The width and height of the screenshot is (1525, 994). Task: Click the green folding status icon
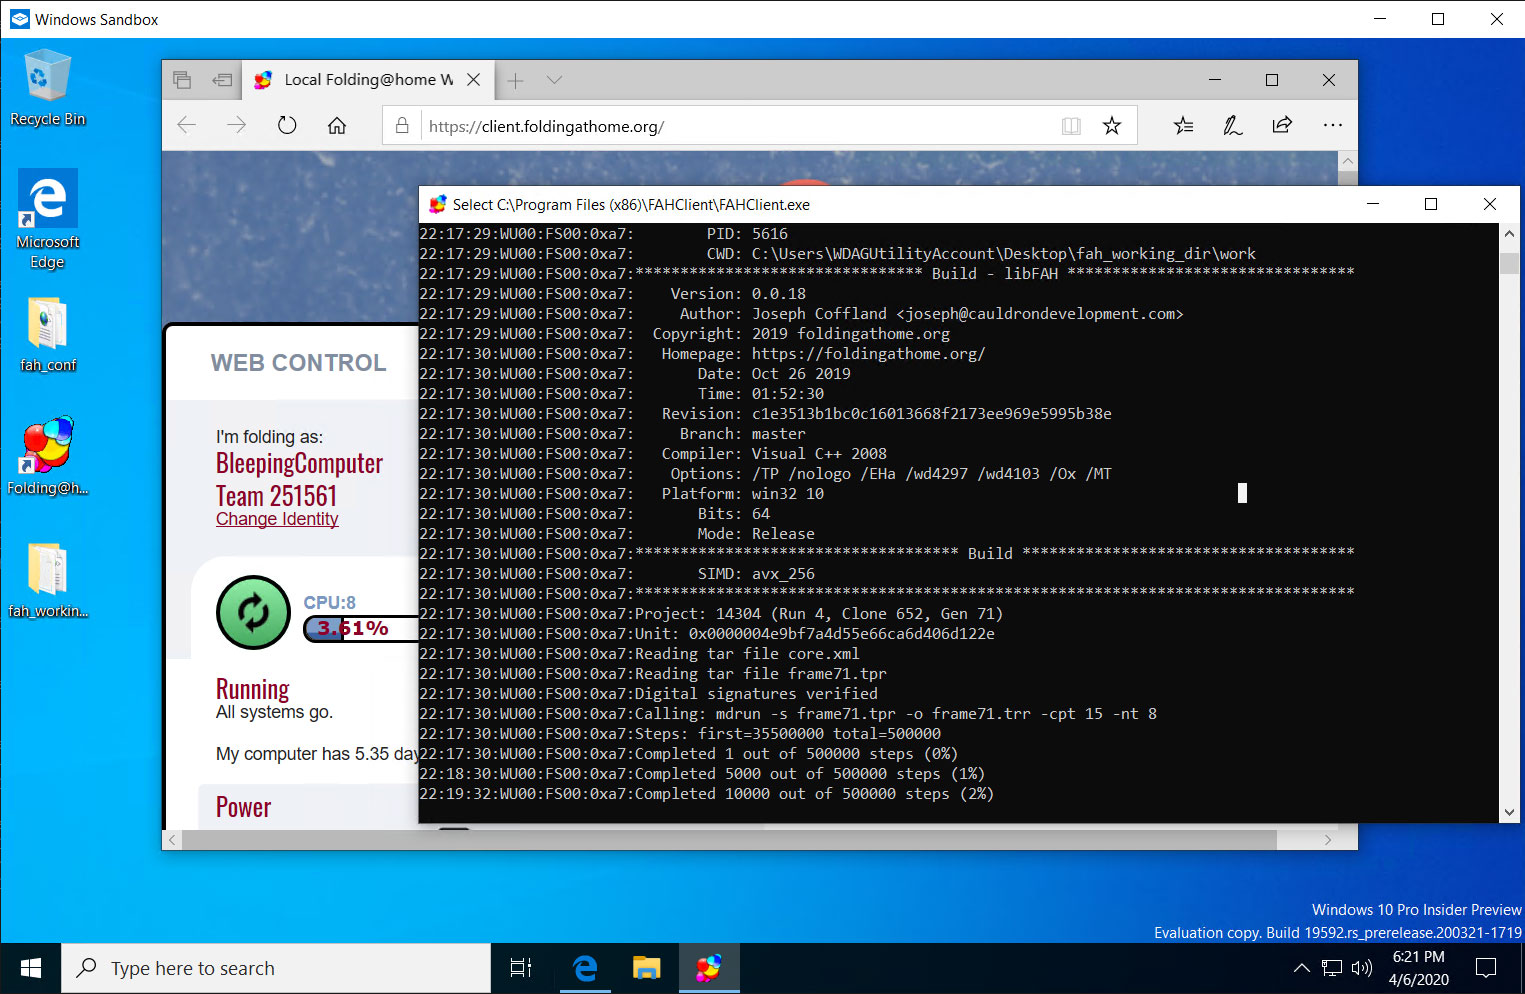click(253, 613)
